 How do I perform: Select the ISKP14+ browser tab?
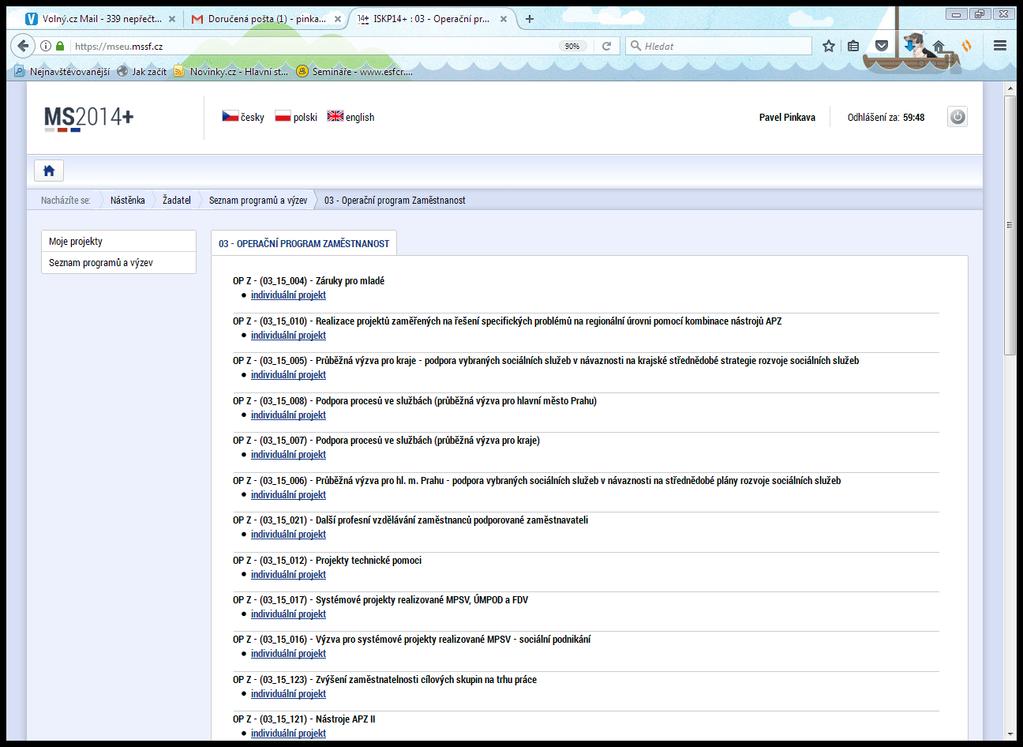[x=432, y=20]
